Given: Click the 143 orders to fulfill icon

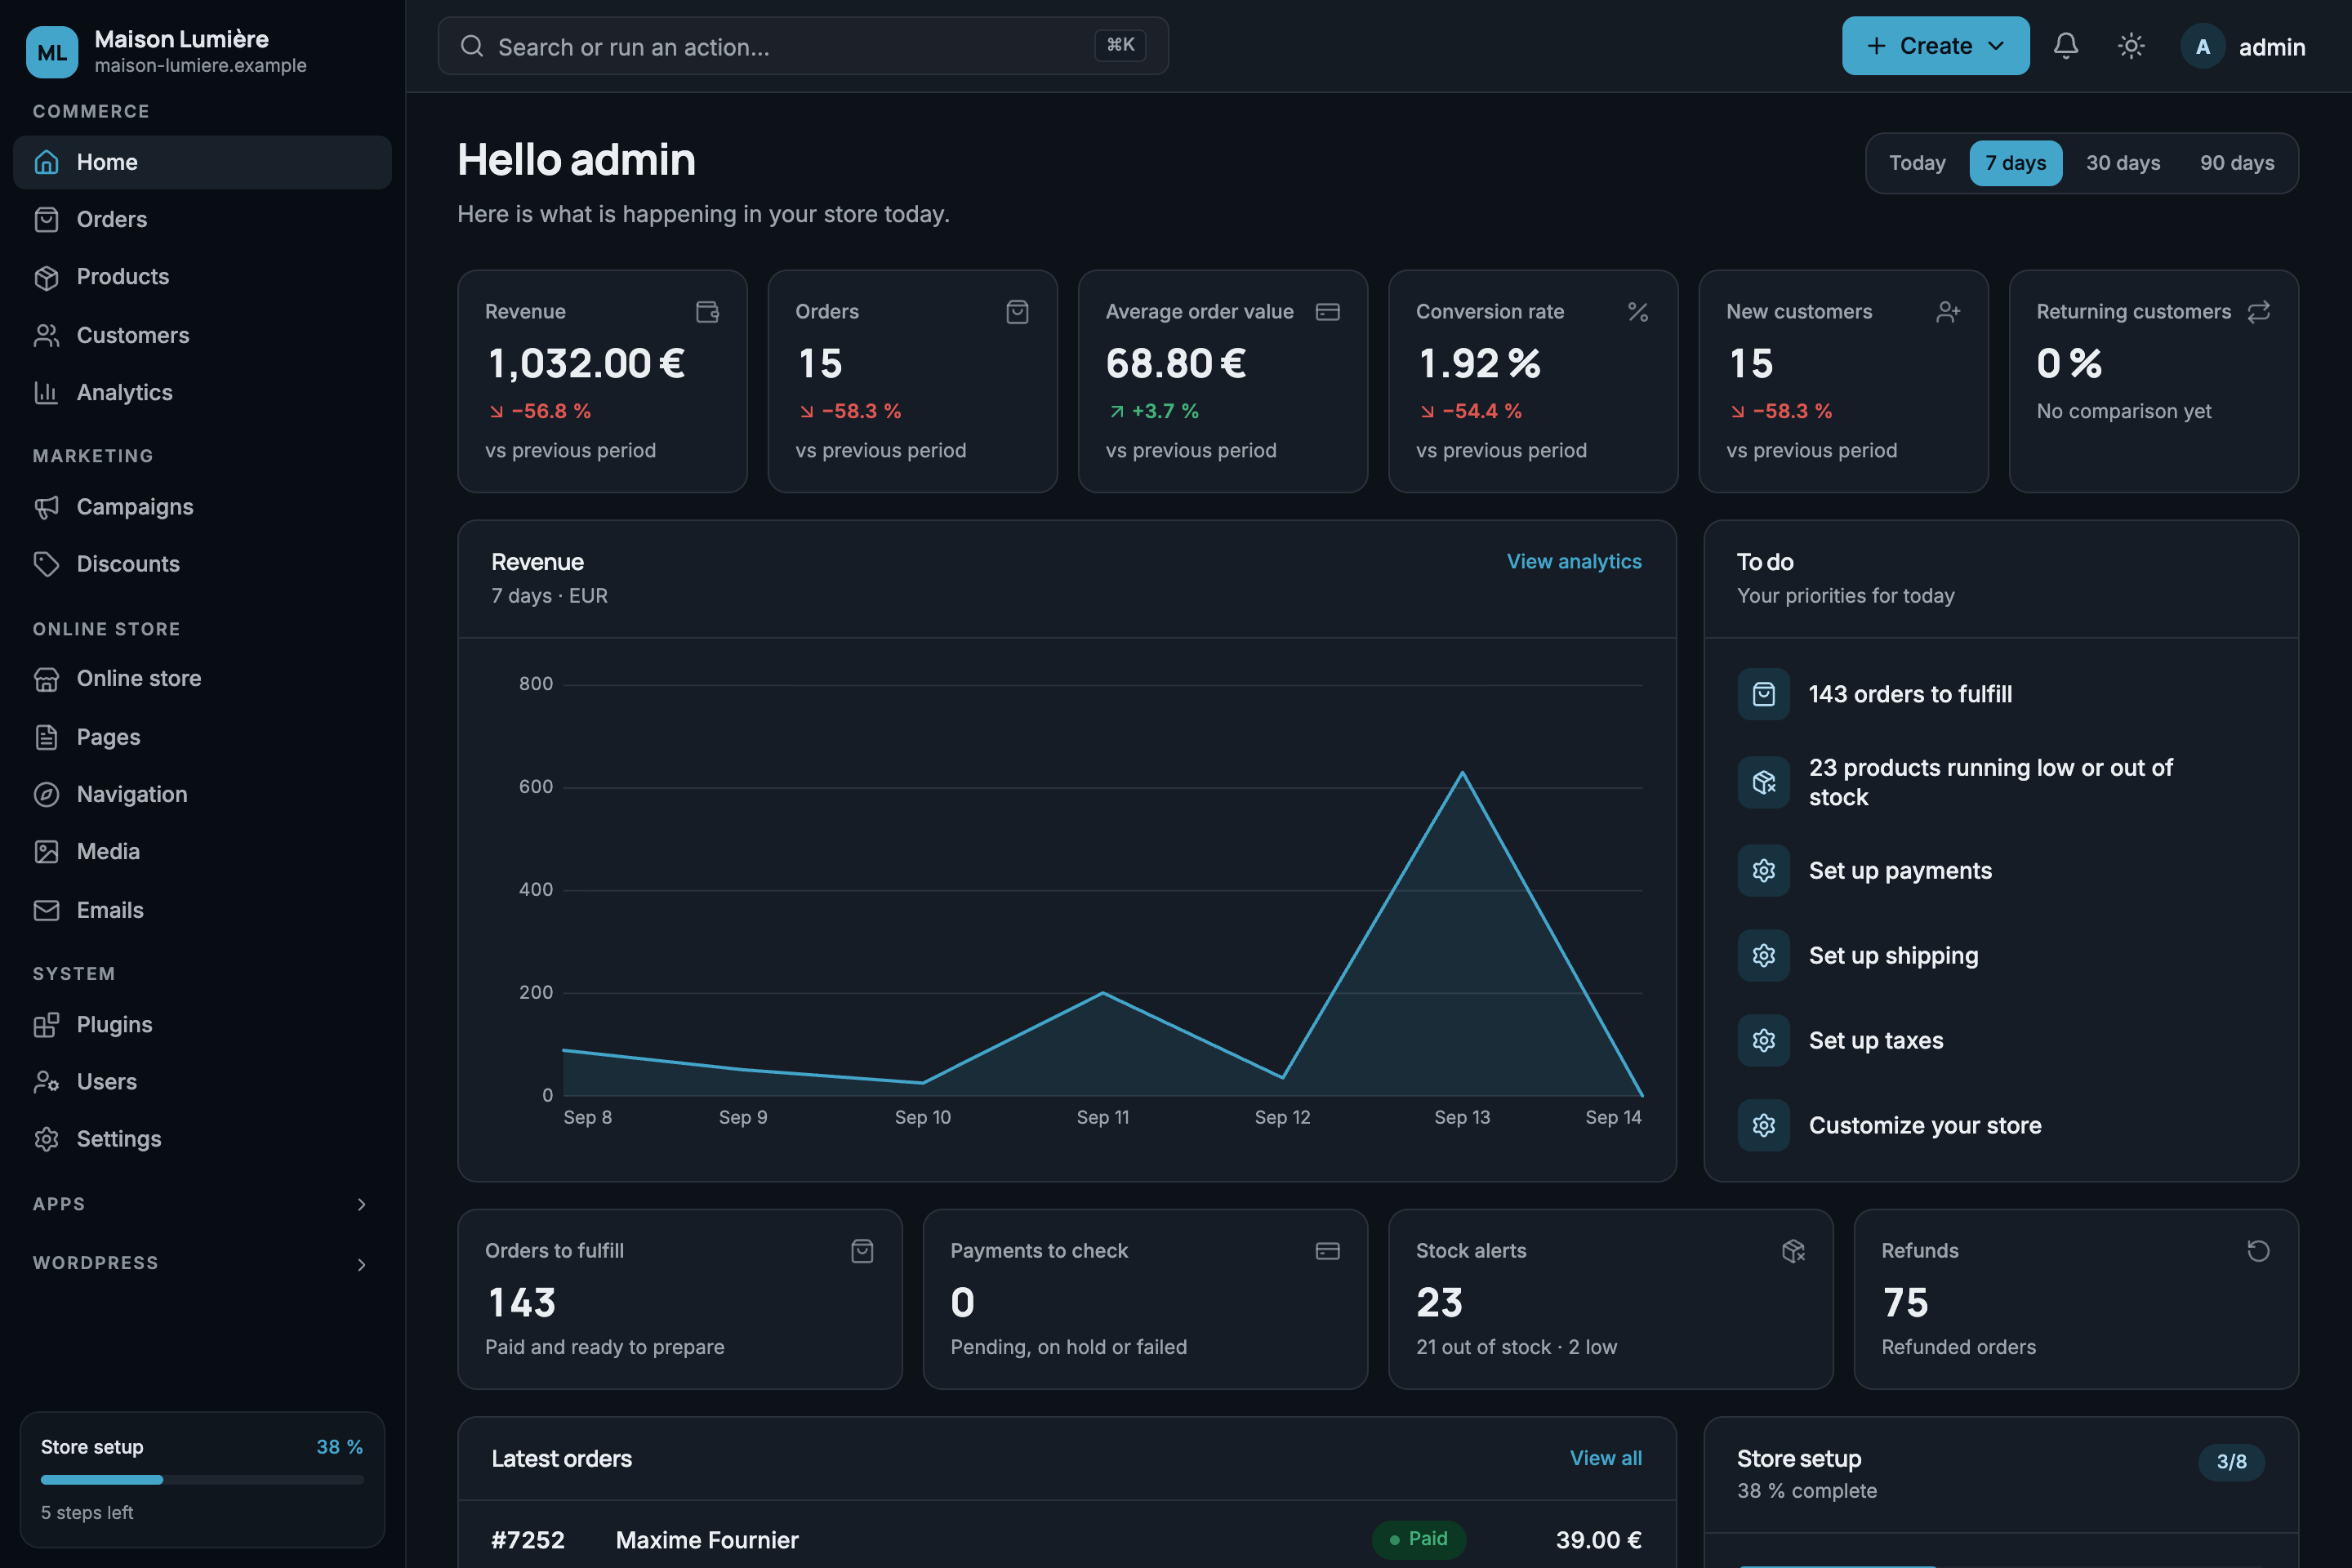Looking at the screenshot, I should (x=1764, y=694).
